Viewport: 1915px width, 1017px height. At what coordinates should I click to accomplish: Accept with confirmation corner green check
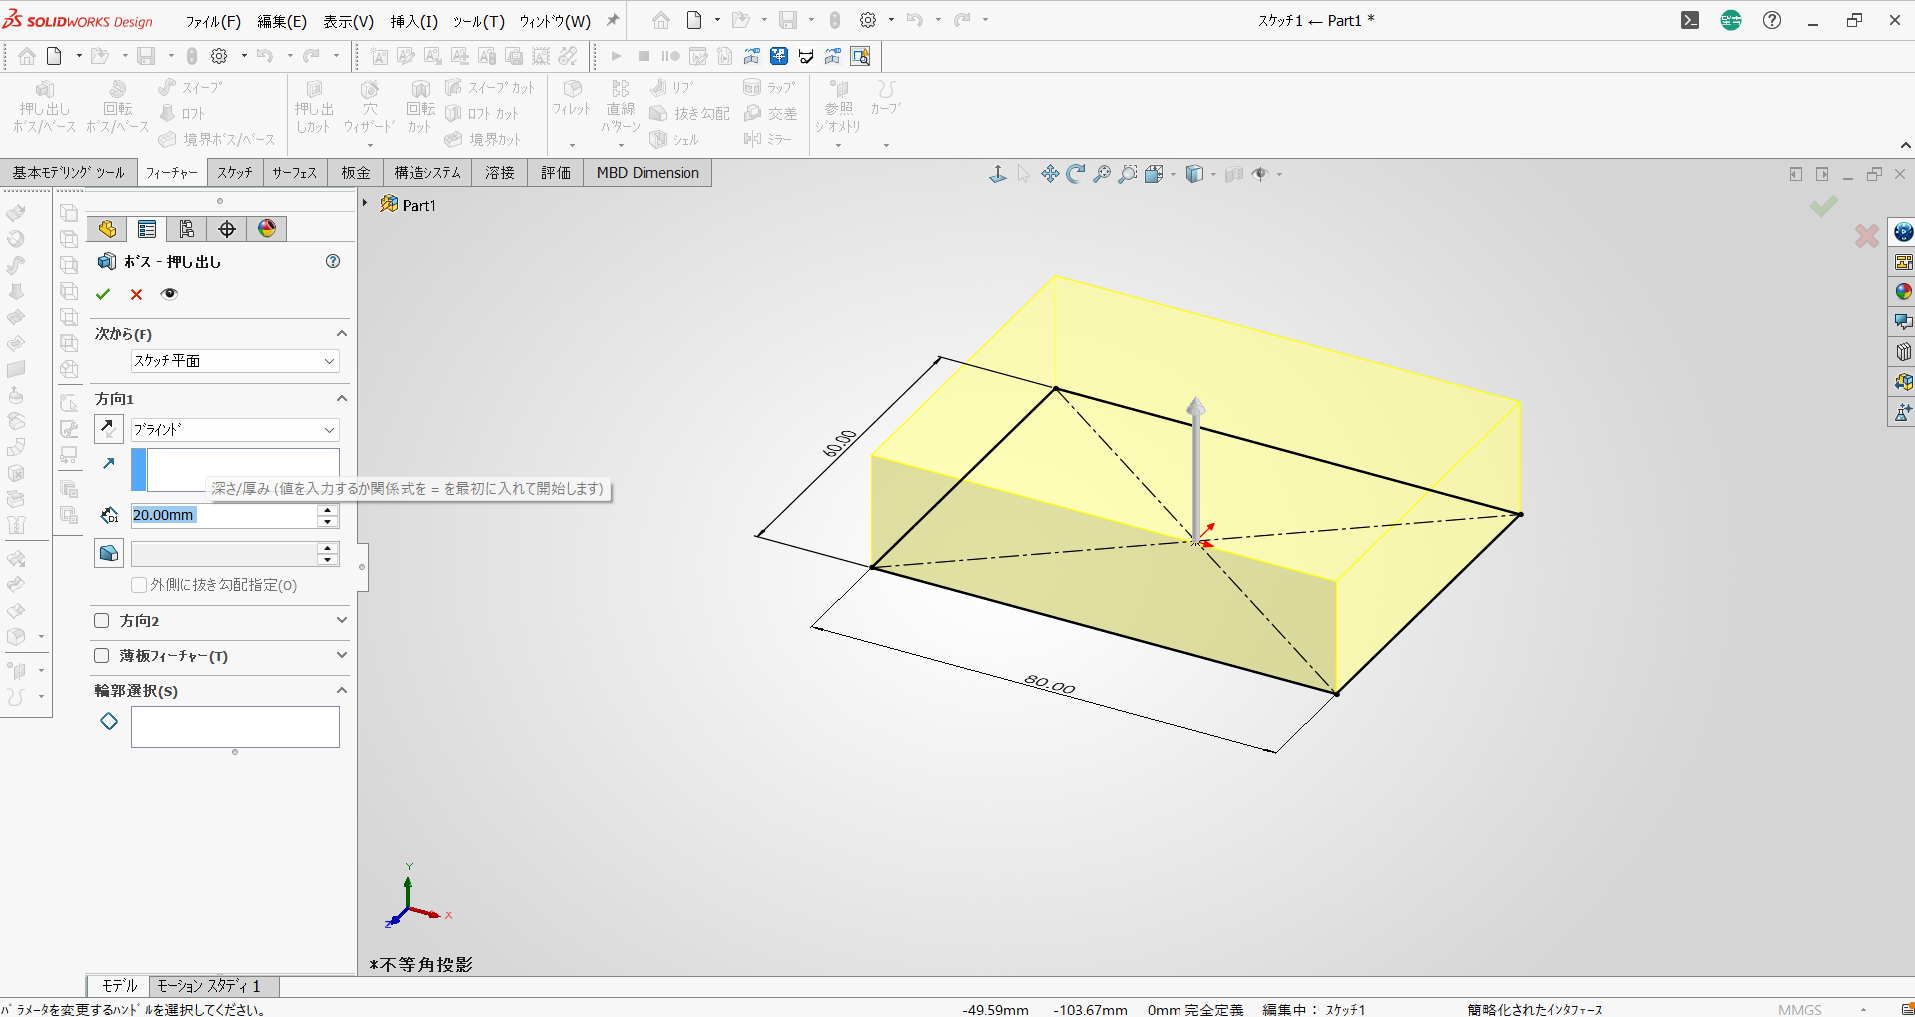tap(1823, 206)
